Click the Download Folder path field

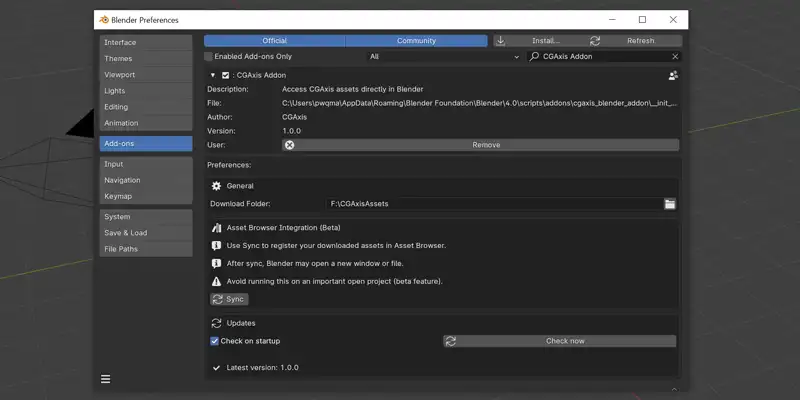click(495, 204)
